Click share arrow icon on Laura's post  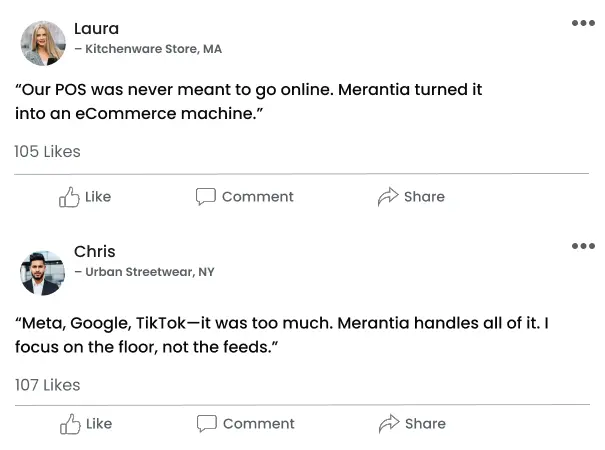(x=388, y=197)
